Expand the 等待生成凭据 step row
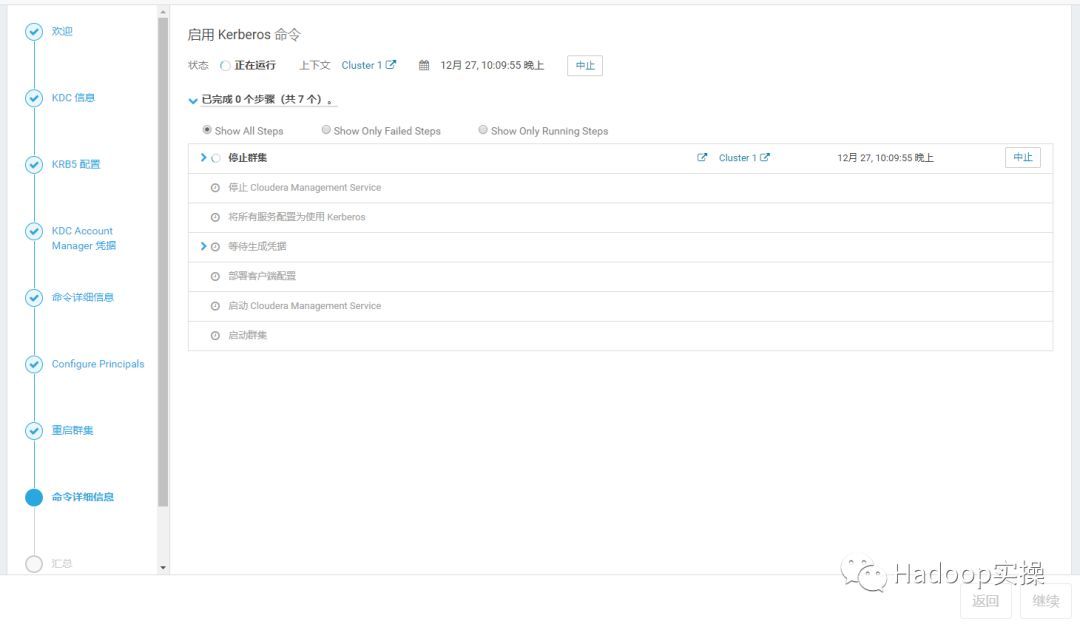The height and width of the screenshot is (624, 1080). (203, 246)
